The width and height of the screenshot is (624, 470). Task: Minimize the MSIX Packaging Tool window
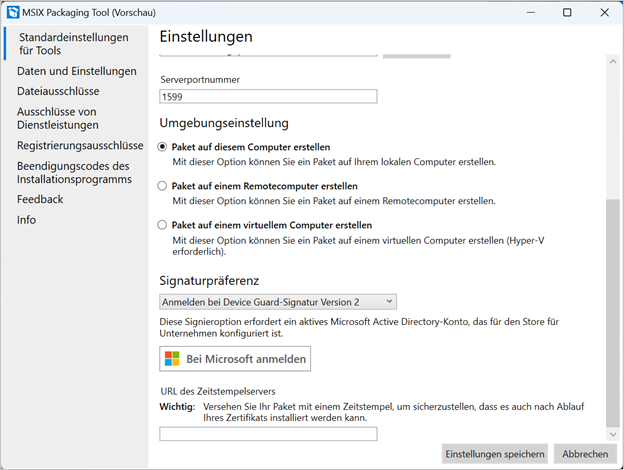(x=530, y=12)
